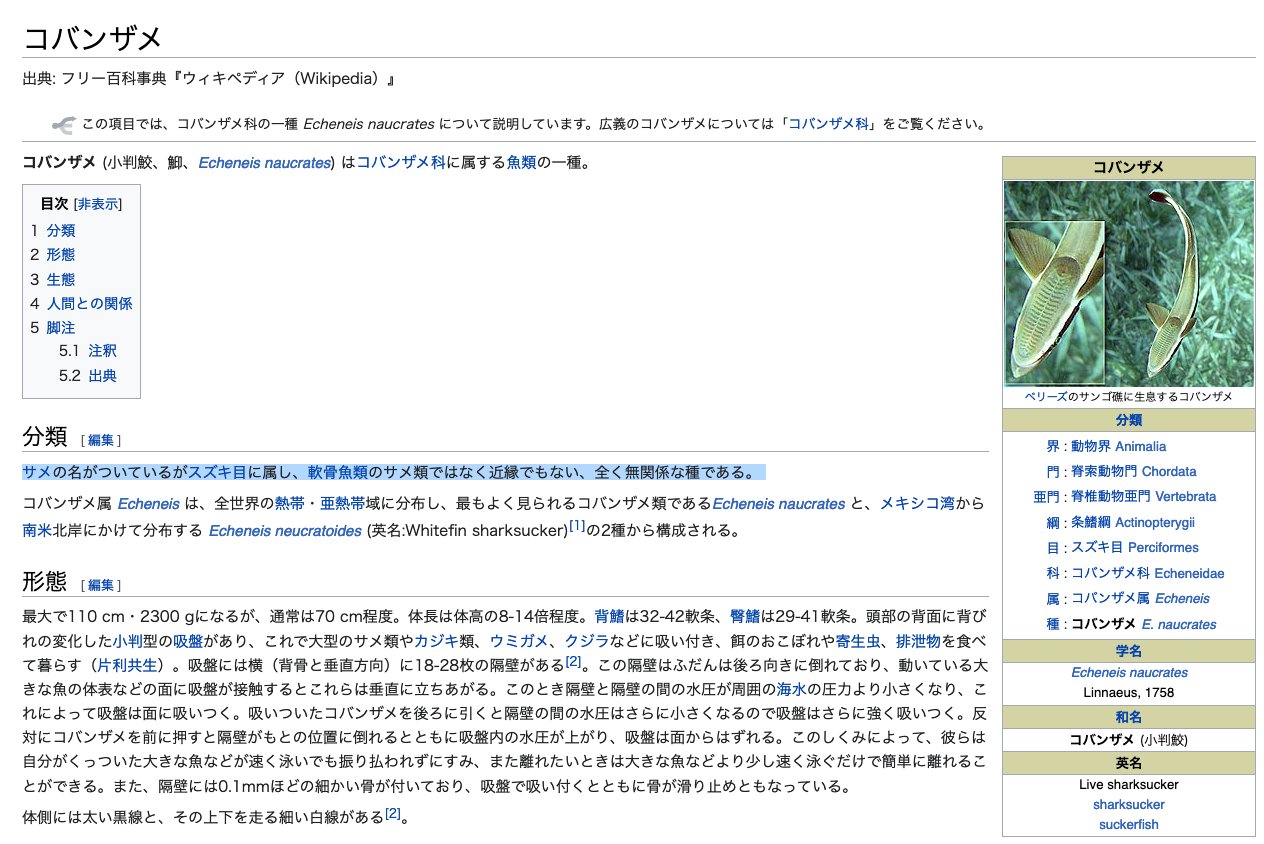Image resolution: width=1264 pixels, height=844 pixels.
Task: Go to contents entry 1 分類
Action: [60, 230]
